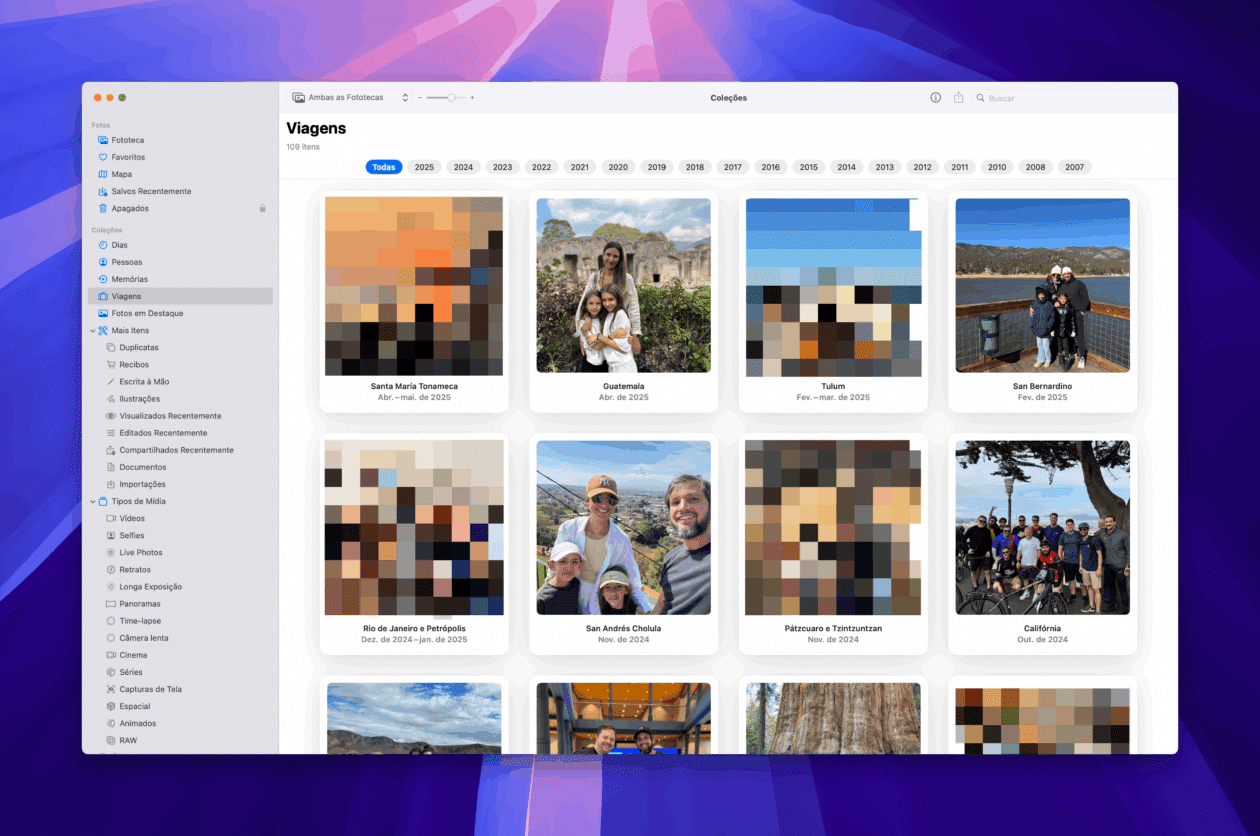The width and height of the screenshot is (1260, 836).
Task: Open Rio de Janeiro e Petrópolis trip
Action: point(414,543)
